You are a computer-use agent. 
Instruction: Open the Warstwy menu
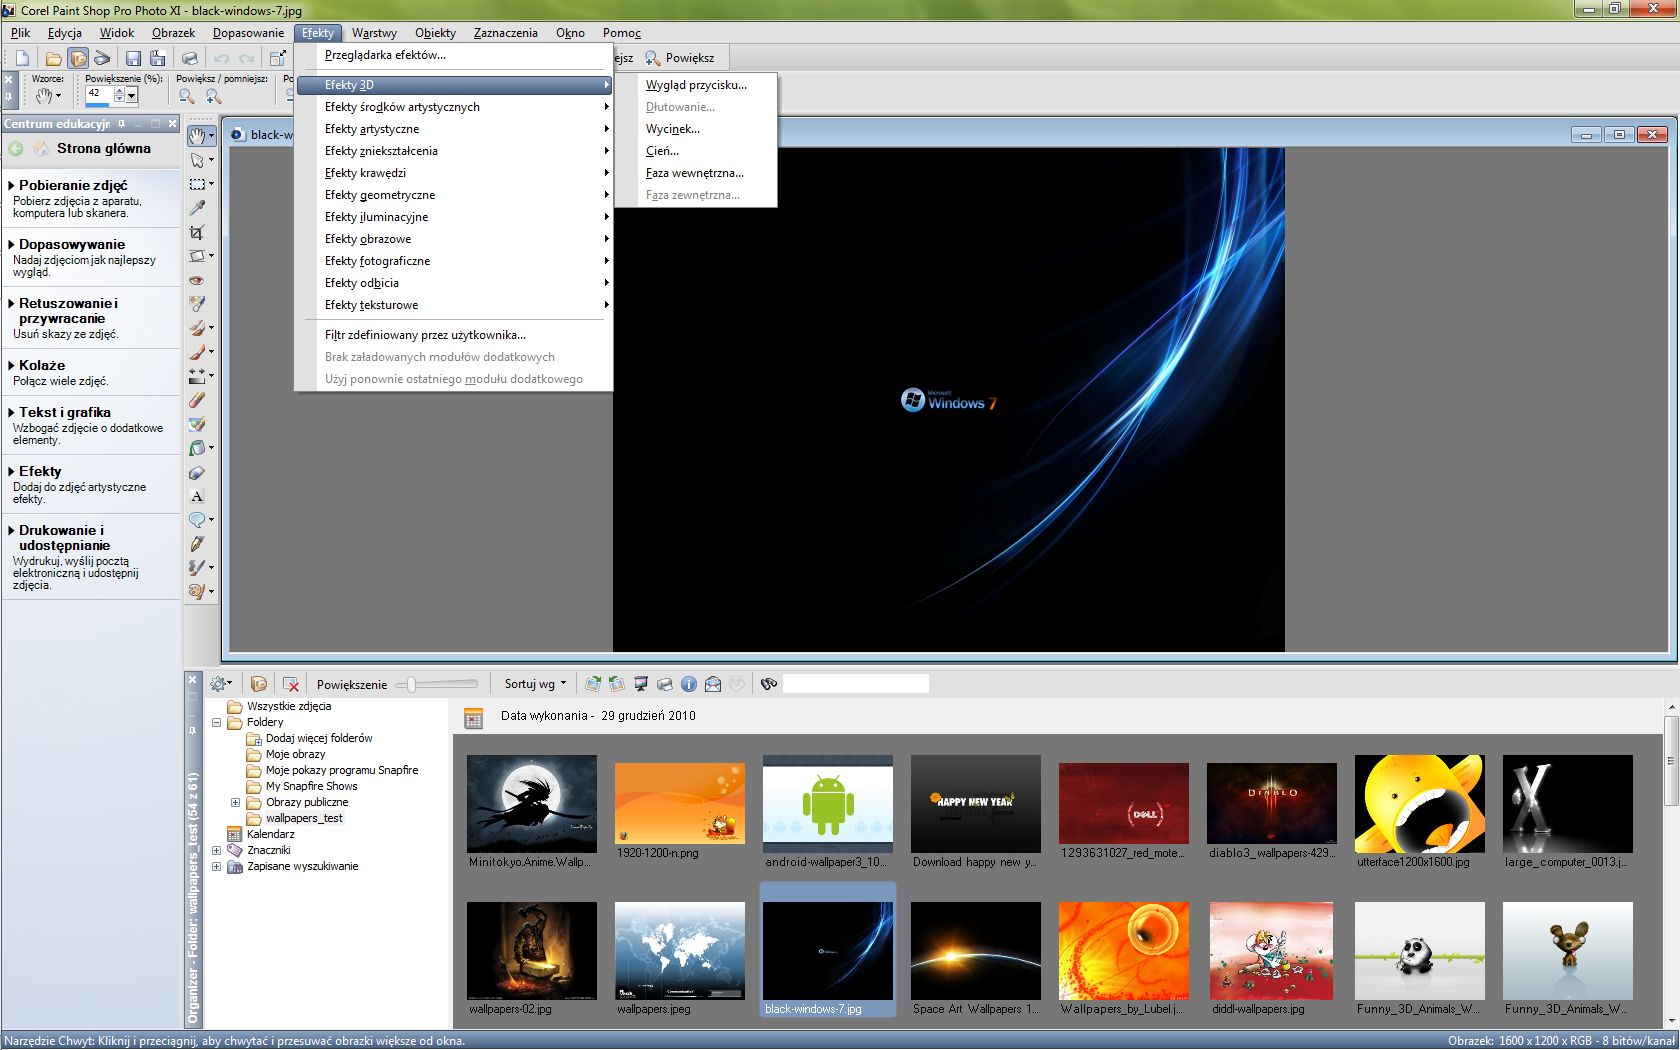click(374, 33)
